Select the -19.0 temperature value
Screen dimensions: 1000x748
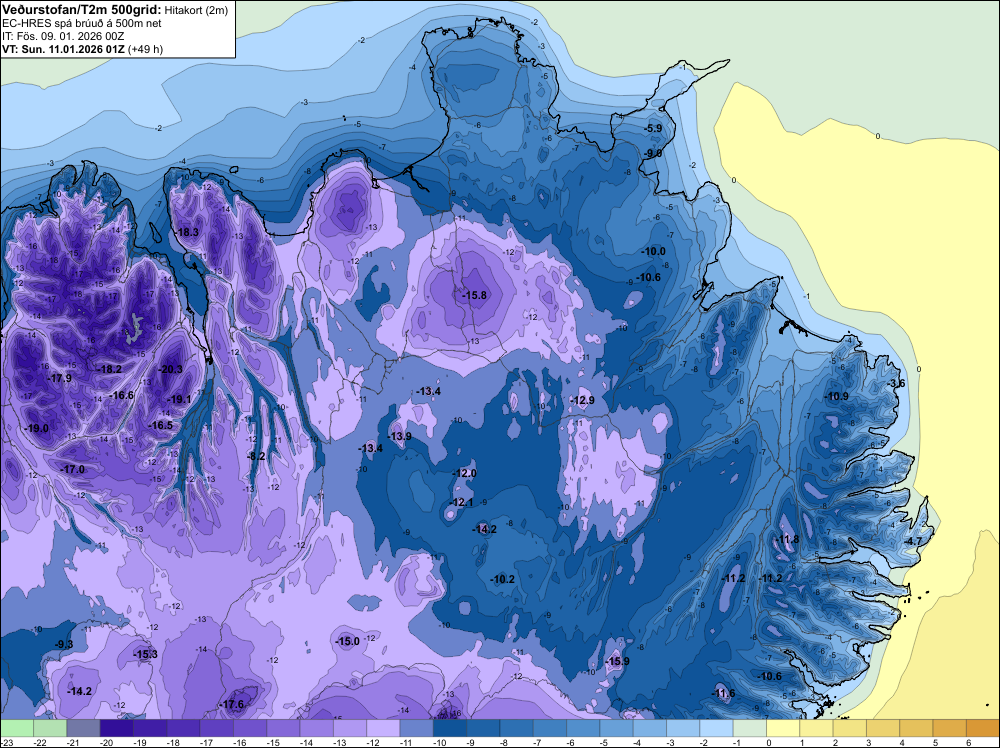point(36,429)
